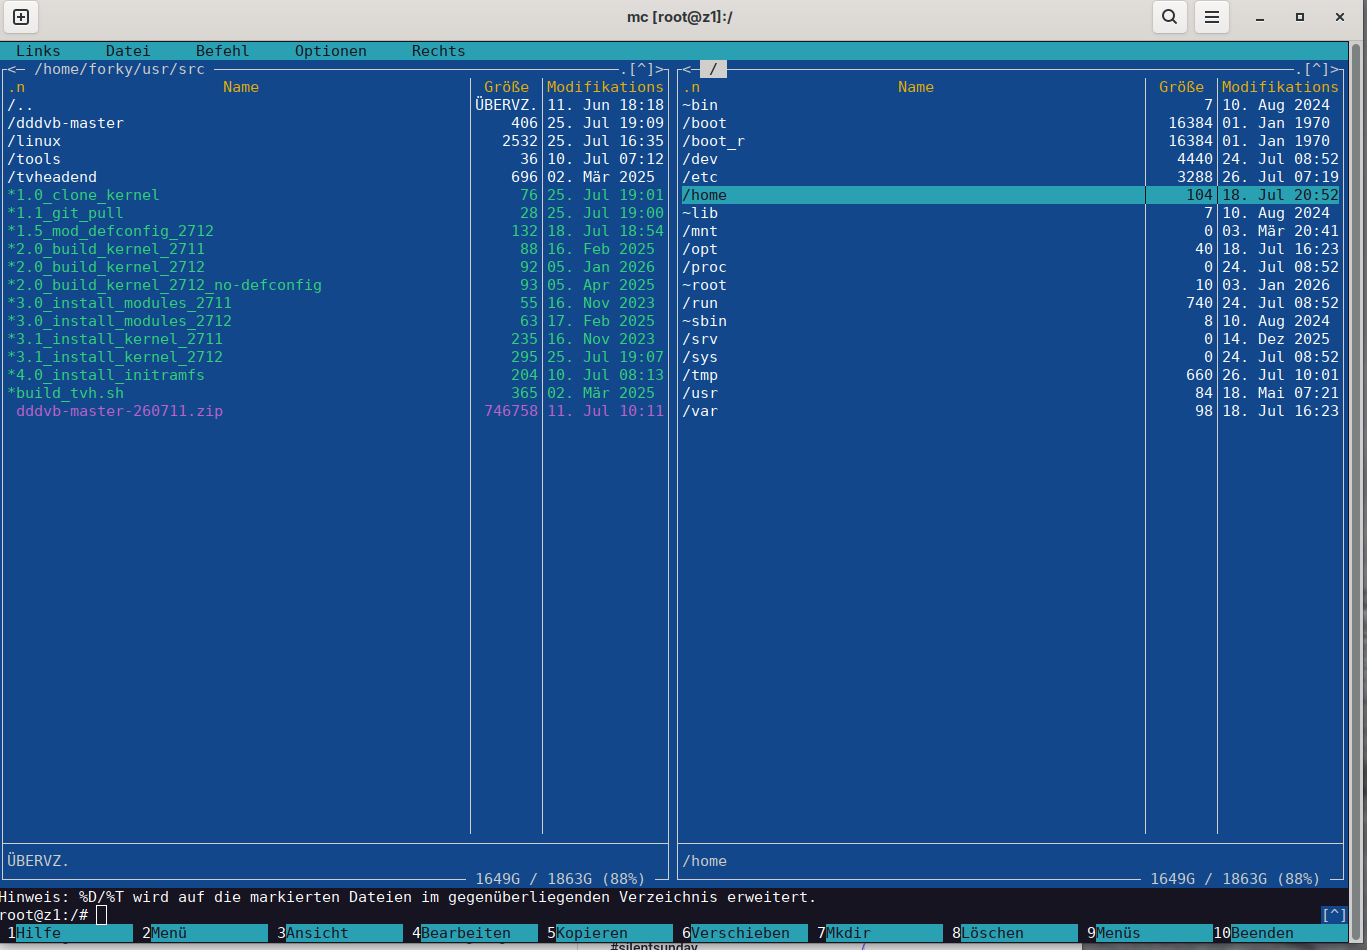The width and height of the screenshot is (1367, 950).
Task: Click the 10 Beenden function key button
Action: pos(1281,933)
